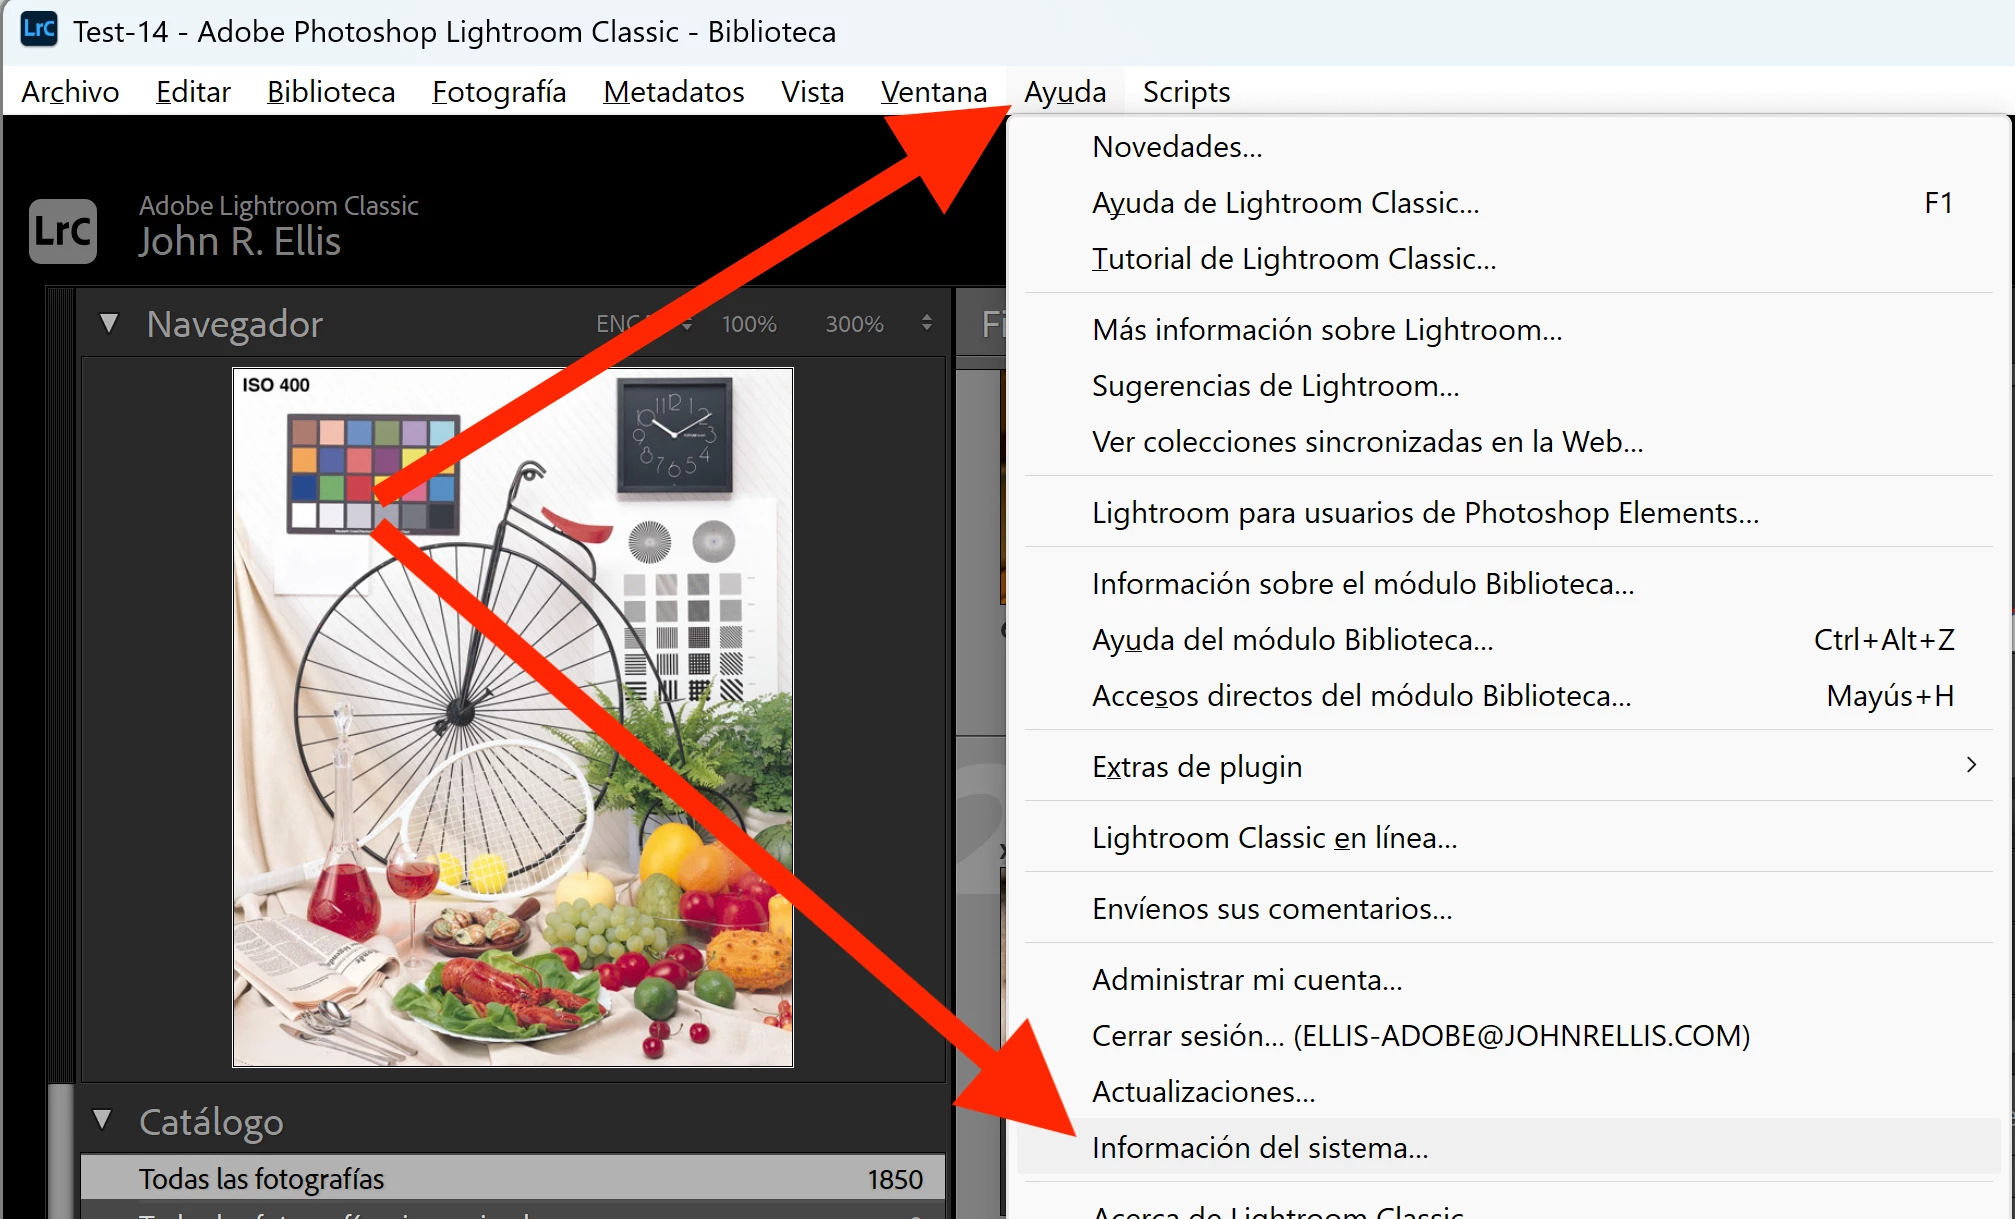
Task: Set Navegador zoom to 100%
Action: pos(749,324)
